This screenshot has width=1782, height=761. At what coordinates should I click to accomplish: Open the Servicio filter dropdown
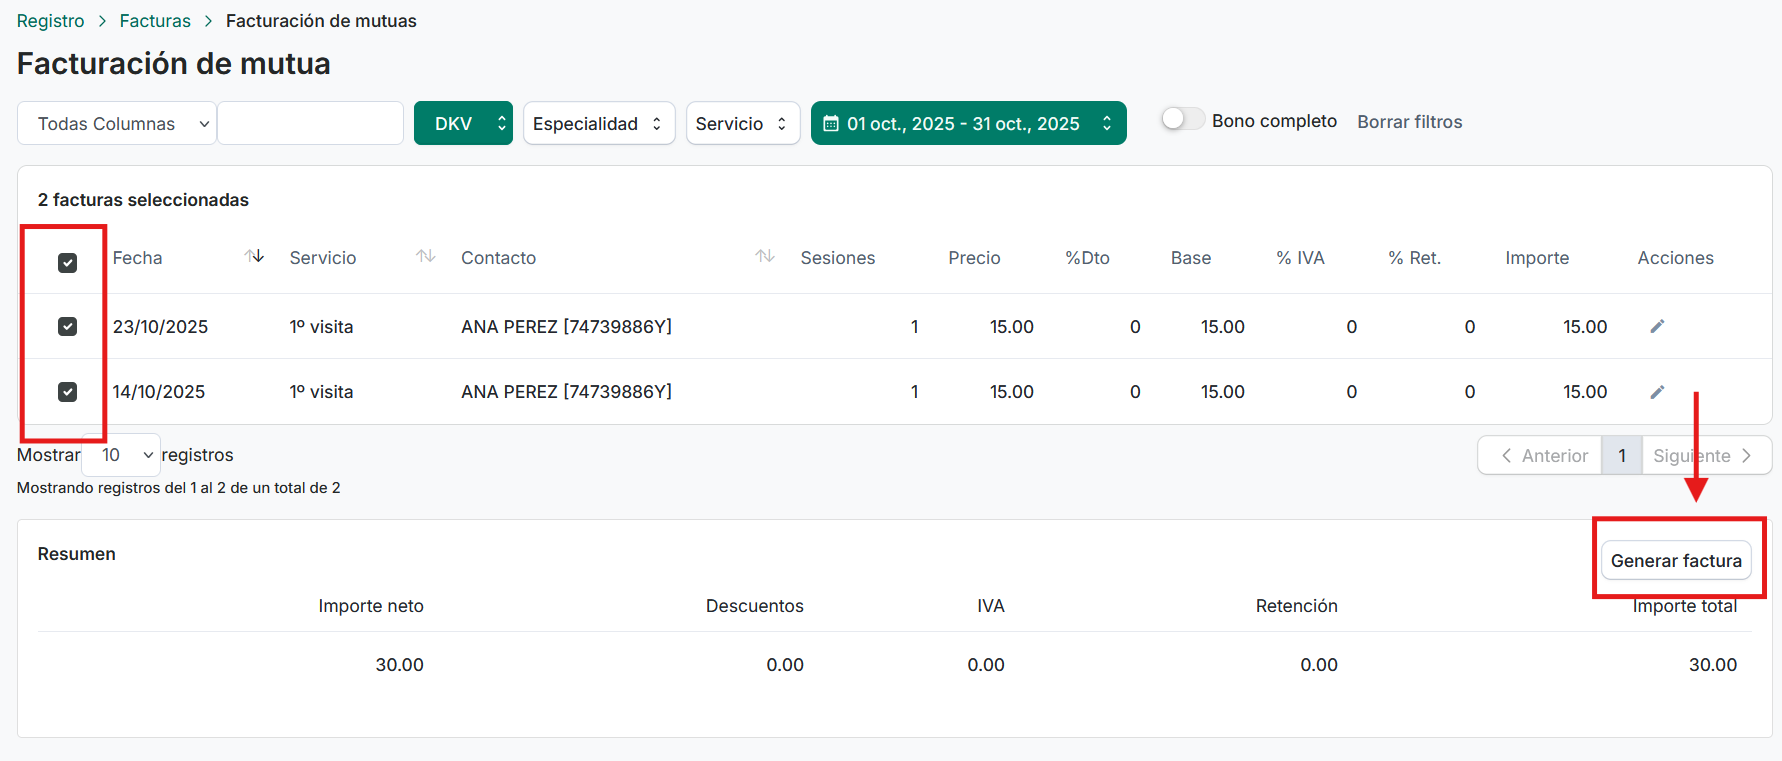click(x=742, y=124)
